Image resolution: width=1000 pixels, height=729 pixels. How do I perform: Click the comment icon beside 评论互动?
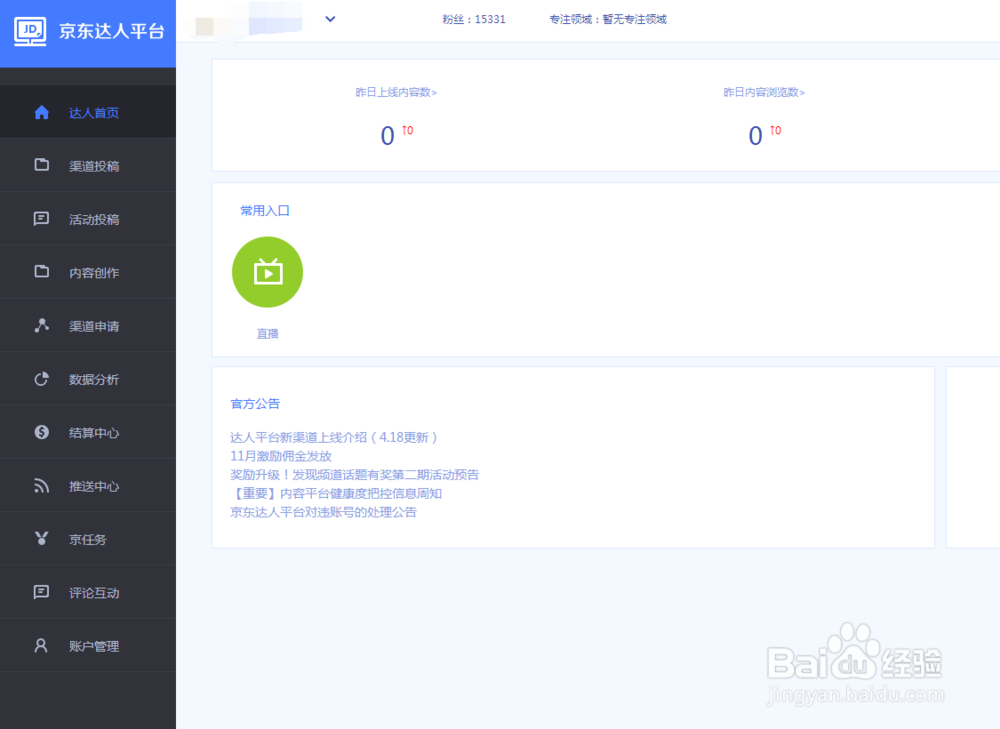41,592
